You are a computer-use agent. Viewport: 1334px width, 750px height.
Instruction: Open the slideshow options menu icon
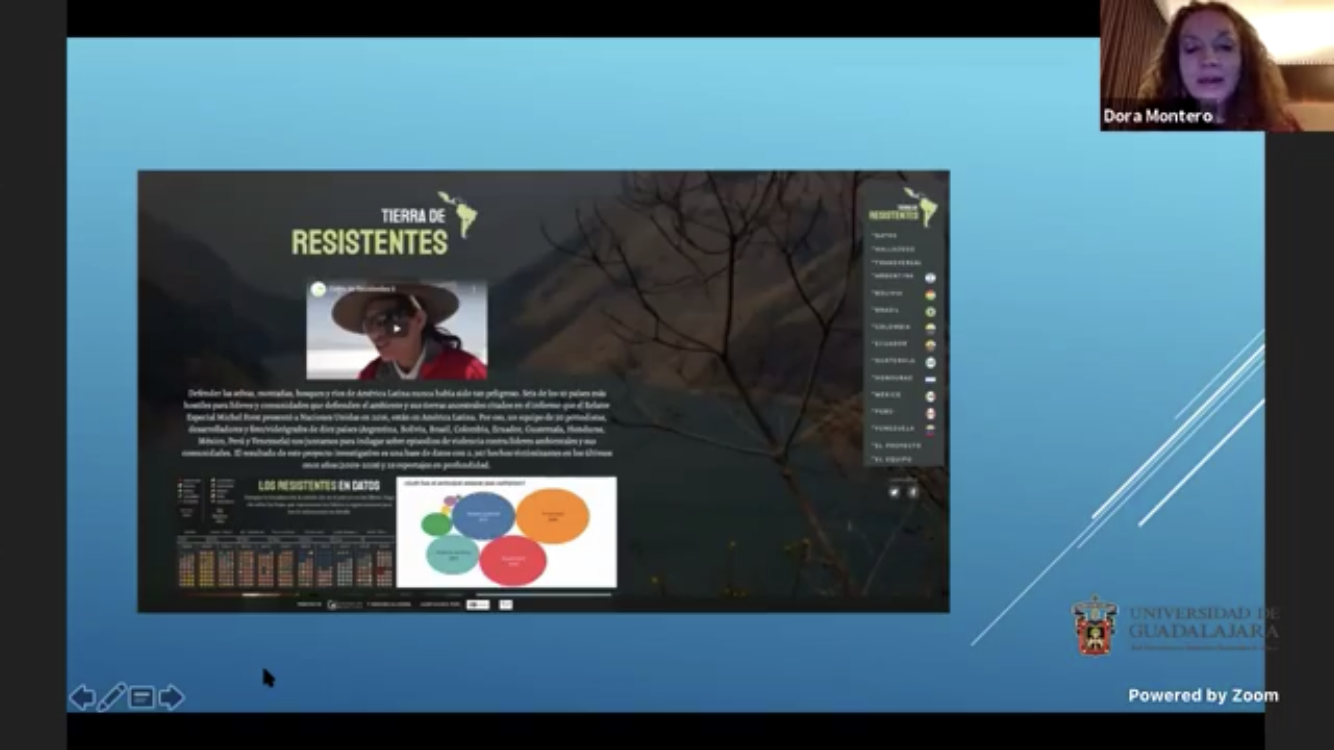click(x=142, y=697)
